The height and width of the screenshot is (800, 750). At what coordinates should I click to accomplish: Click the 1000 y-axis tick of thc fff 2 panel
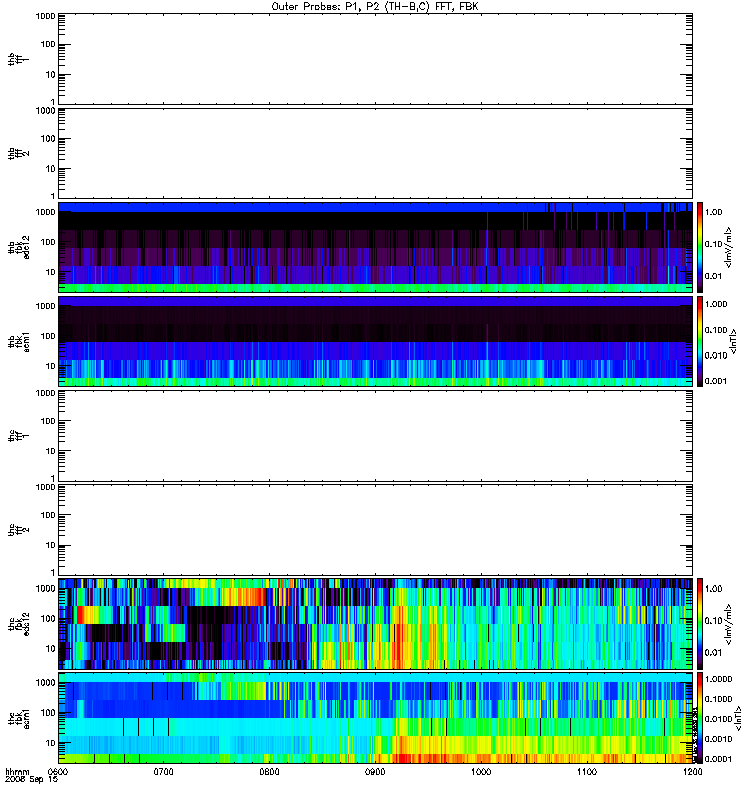(x=45, y=487)
